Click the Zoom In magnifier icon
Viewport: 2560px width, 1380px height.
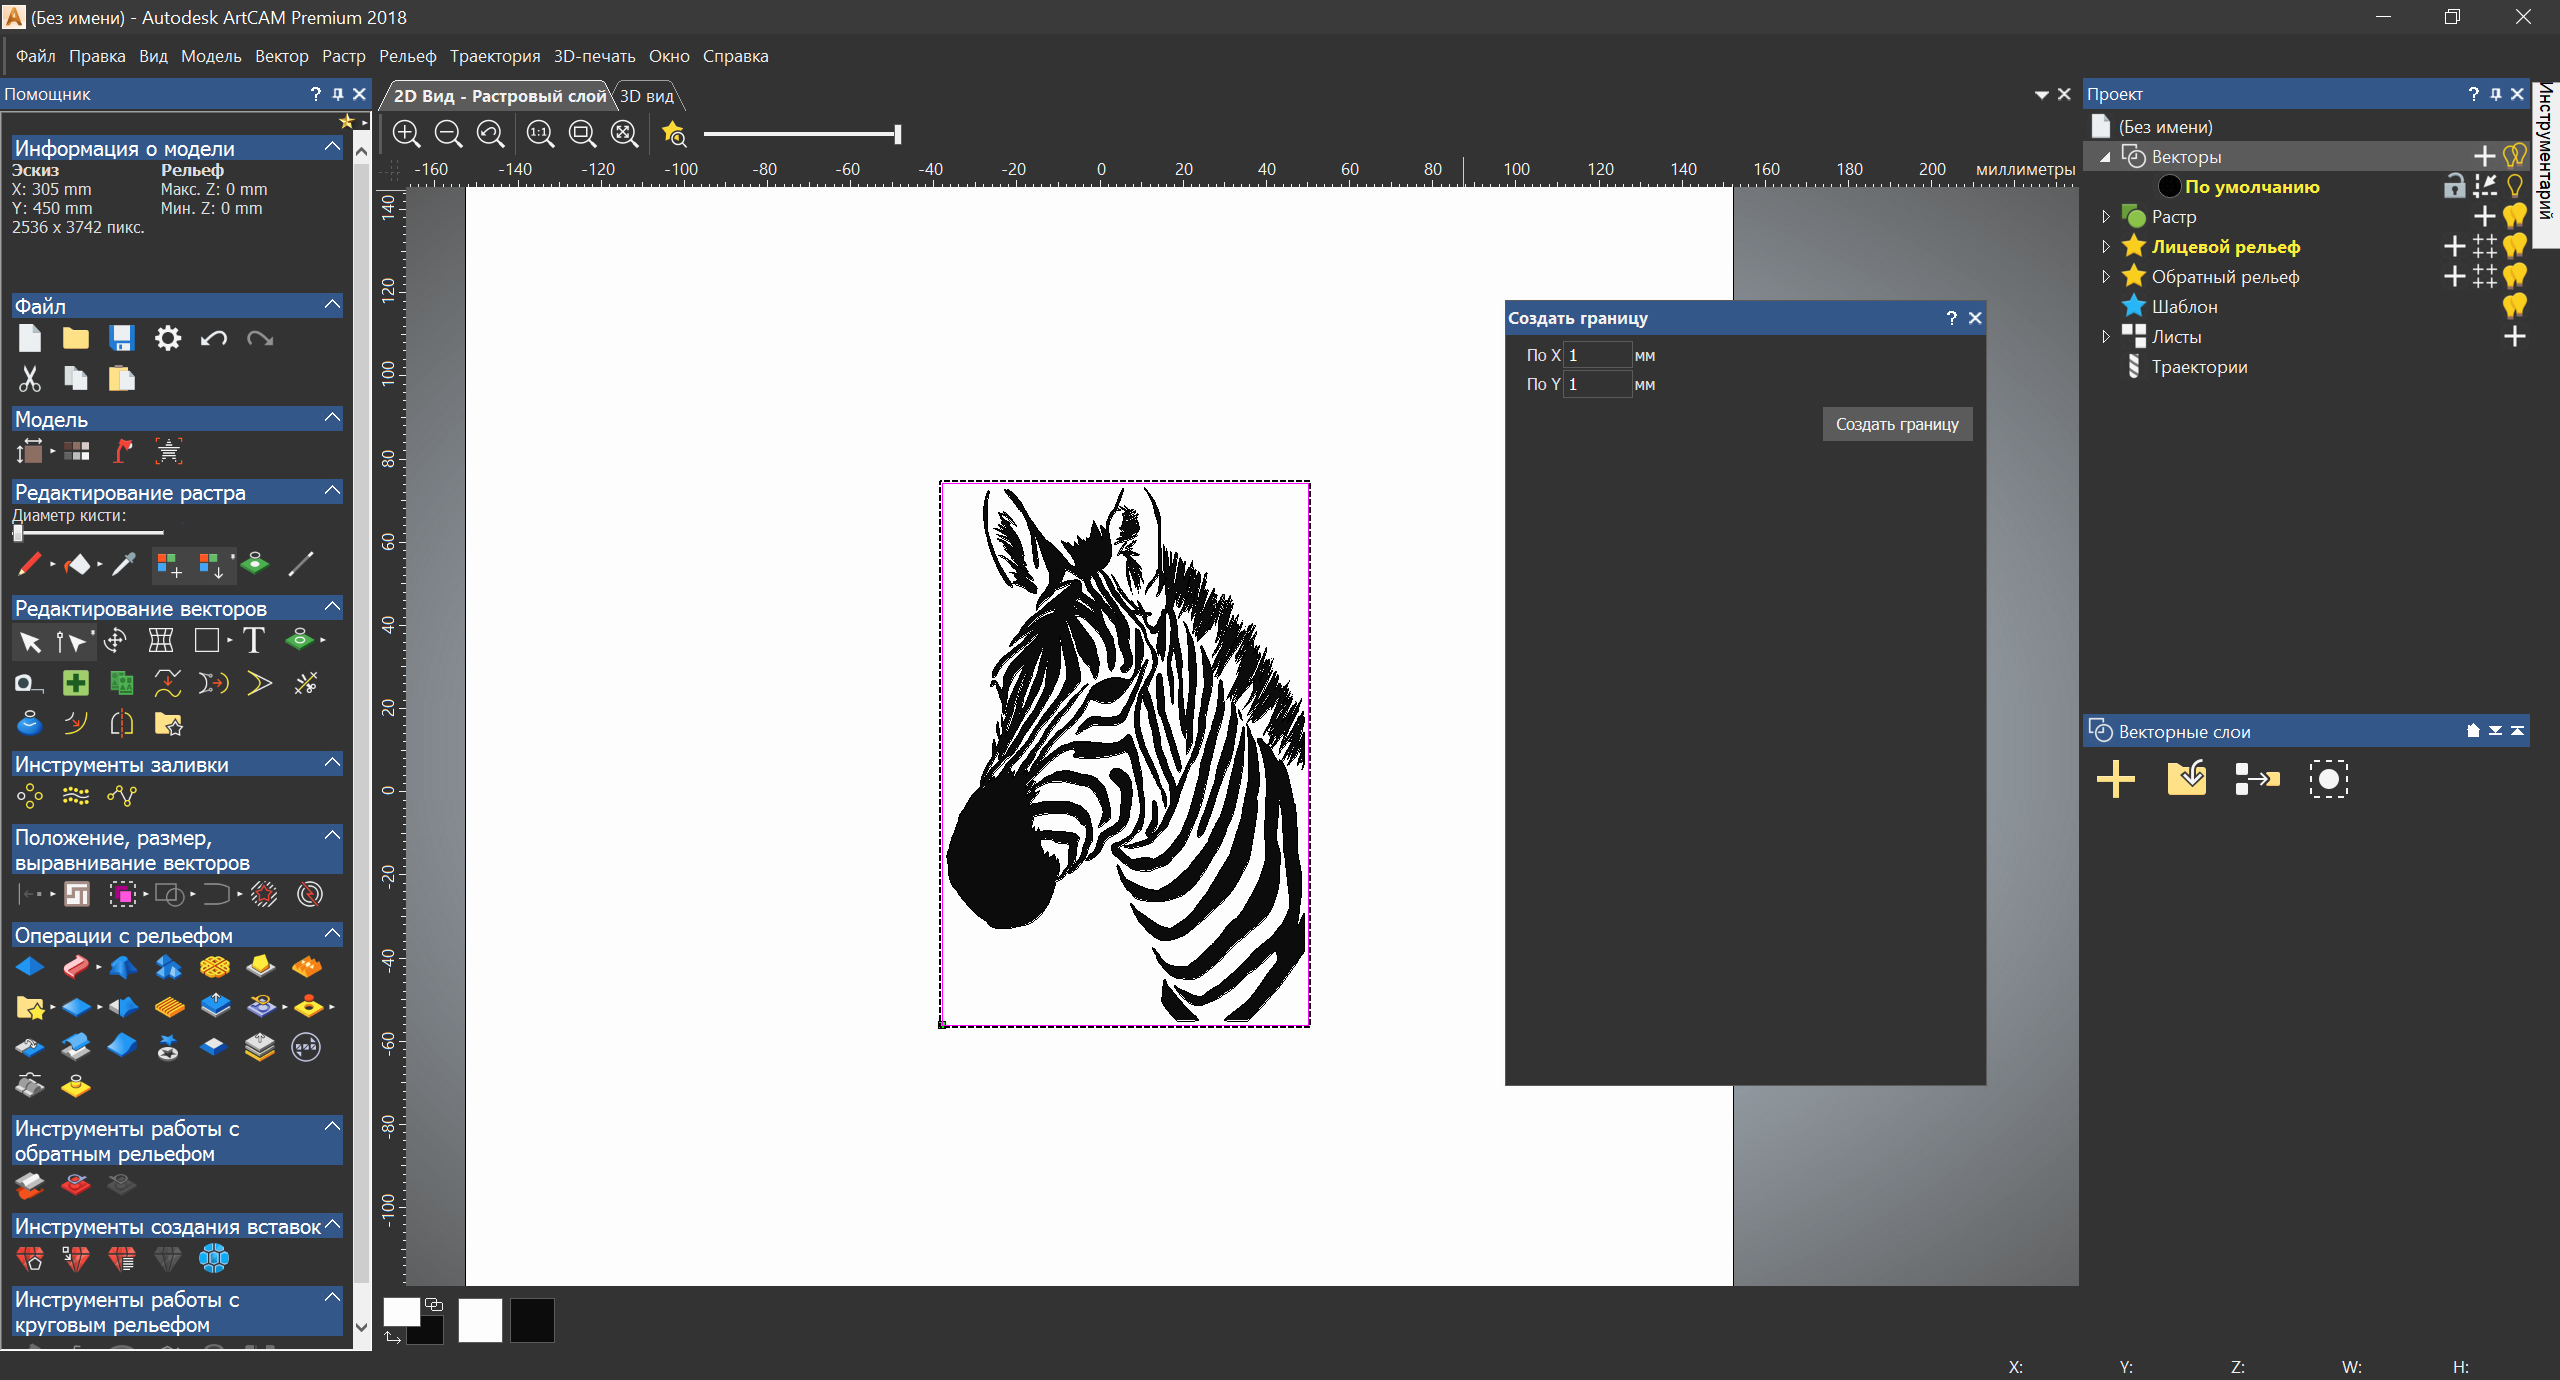[x=406, y=134]
